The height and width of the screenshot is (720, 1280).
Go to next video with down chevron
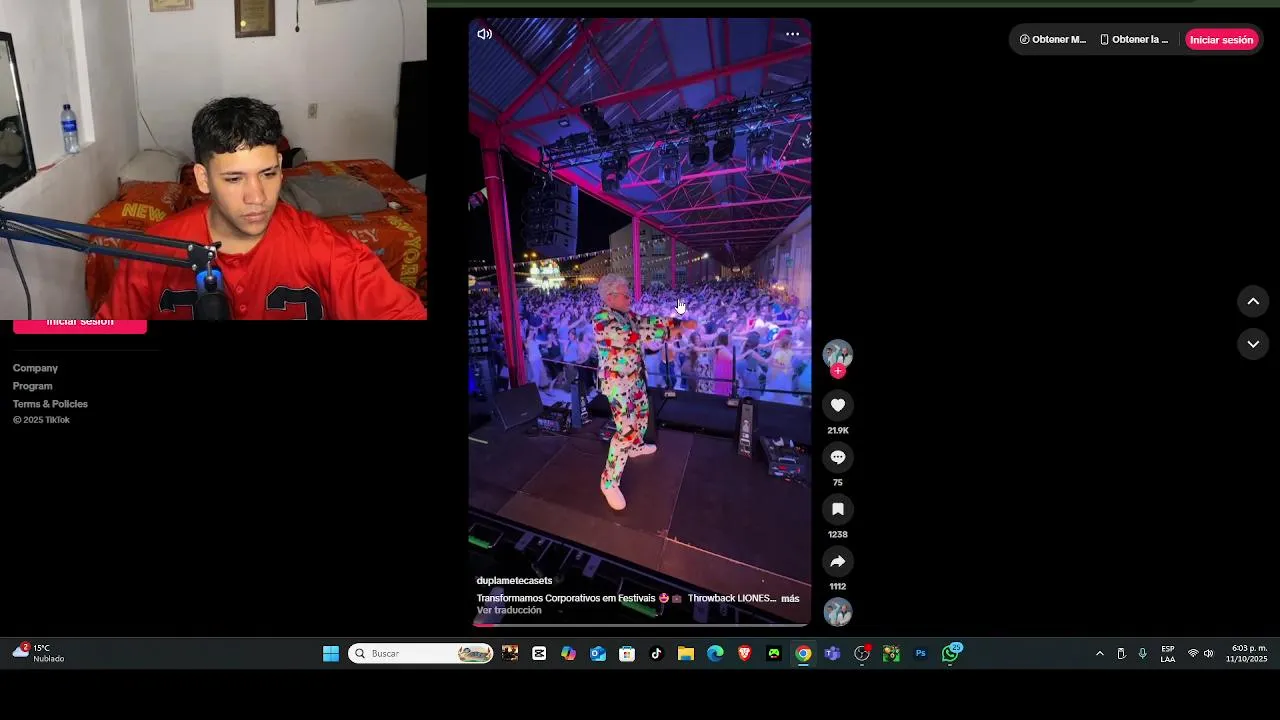tap(1253, 344)
